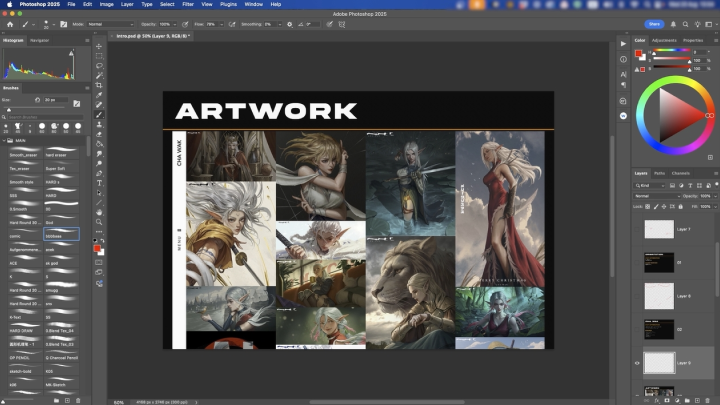Select the Brush tool in the toolbar
The height and width of the screenshot is (405, 720).
(99, 115)
